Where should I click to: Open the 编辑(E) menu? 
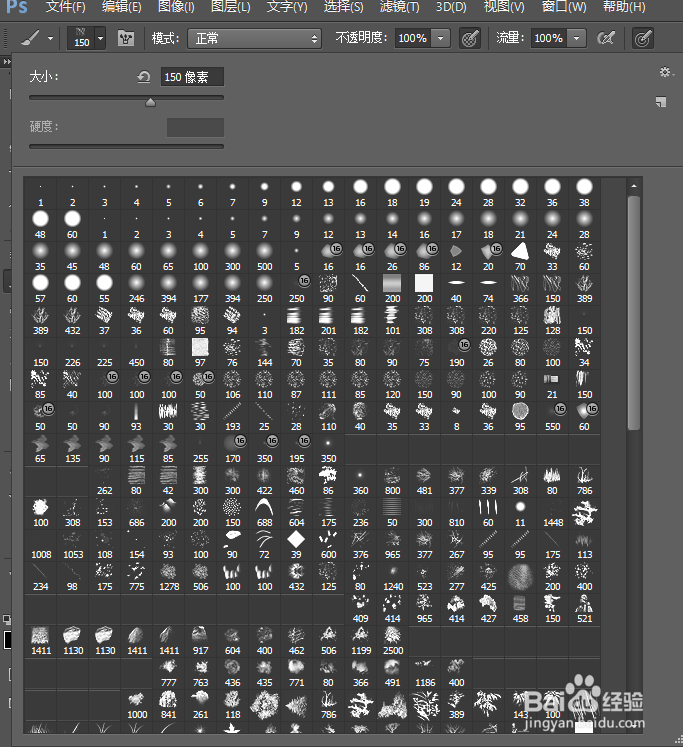click(121, 7)
